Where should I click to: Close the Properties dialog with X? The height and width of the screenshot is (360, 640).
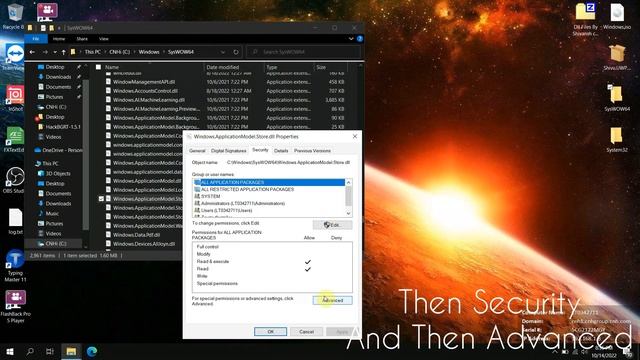click(x=355, y=136)
